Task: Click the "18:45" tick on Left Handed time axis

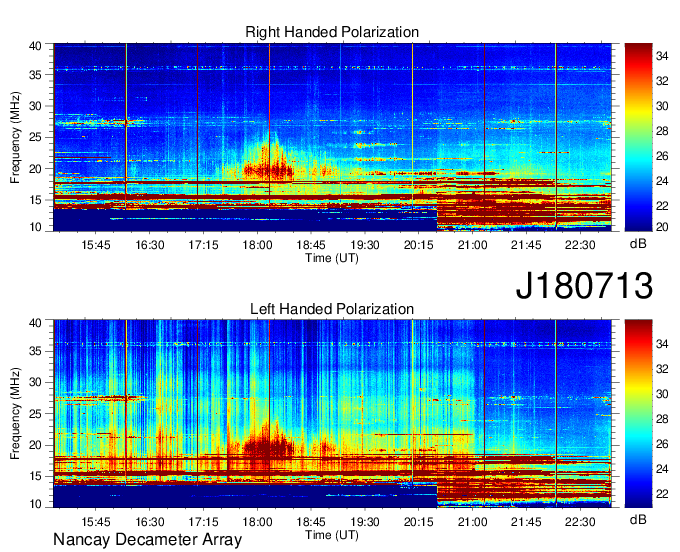Action: click(x=311, y=522)
